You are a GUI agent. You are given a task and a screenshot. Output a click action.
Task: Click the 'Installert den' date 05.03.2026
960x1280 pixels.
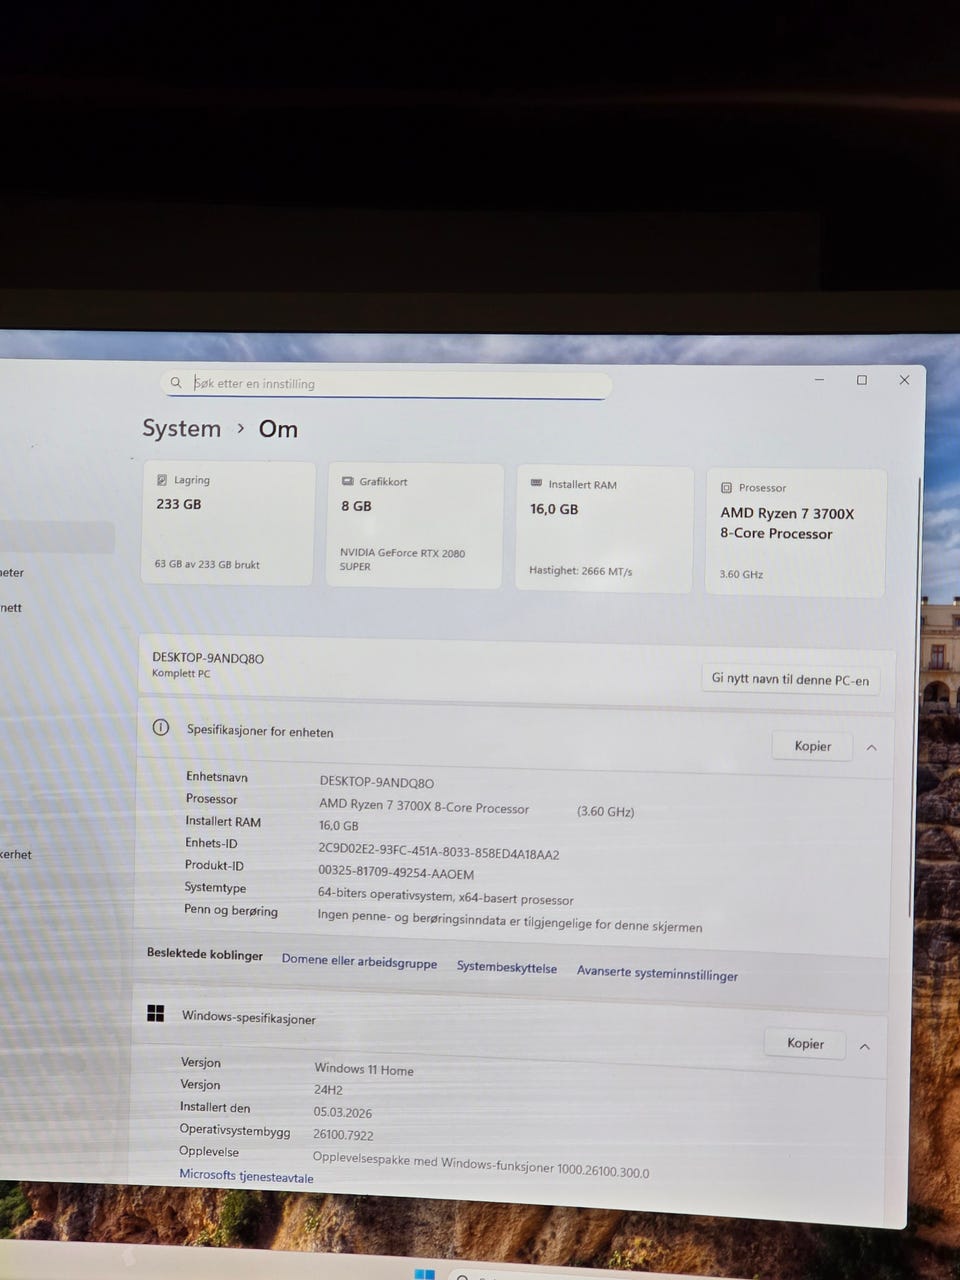click(x=342, y=1112)
